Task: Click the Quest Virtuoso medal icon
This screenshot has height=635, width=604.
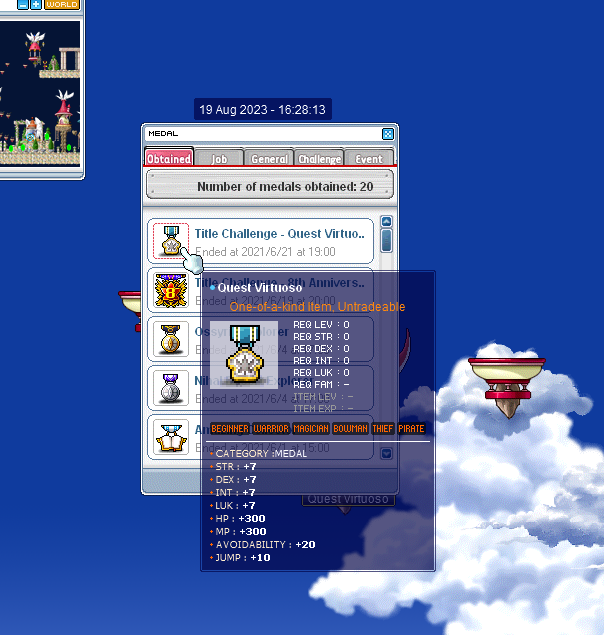Action: coord(169,241)
